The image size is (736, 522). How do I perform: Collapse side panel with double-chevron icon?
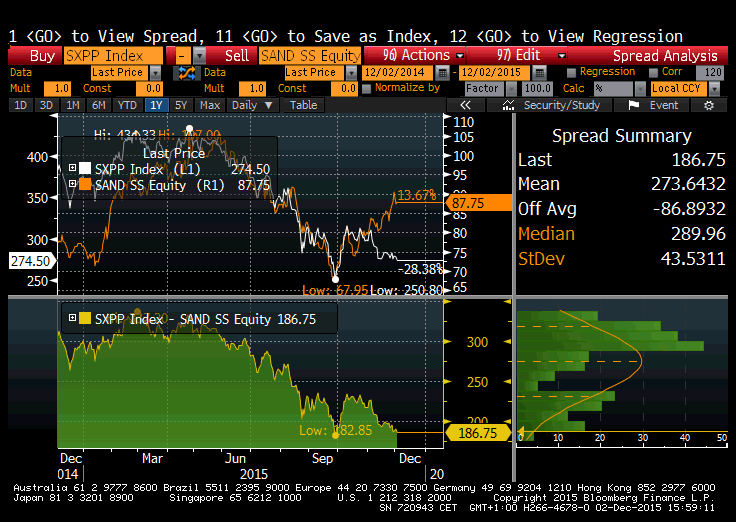[465, 105]
